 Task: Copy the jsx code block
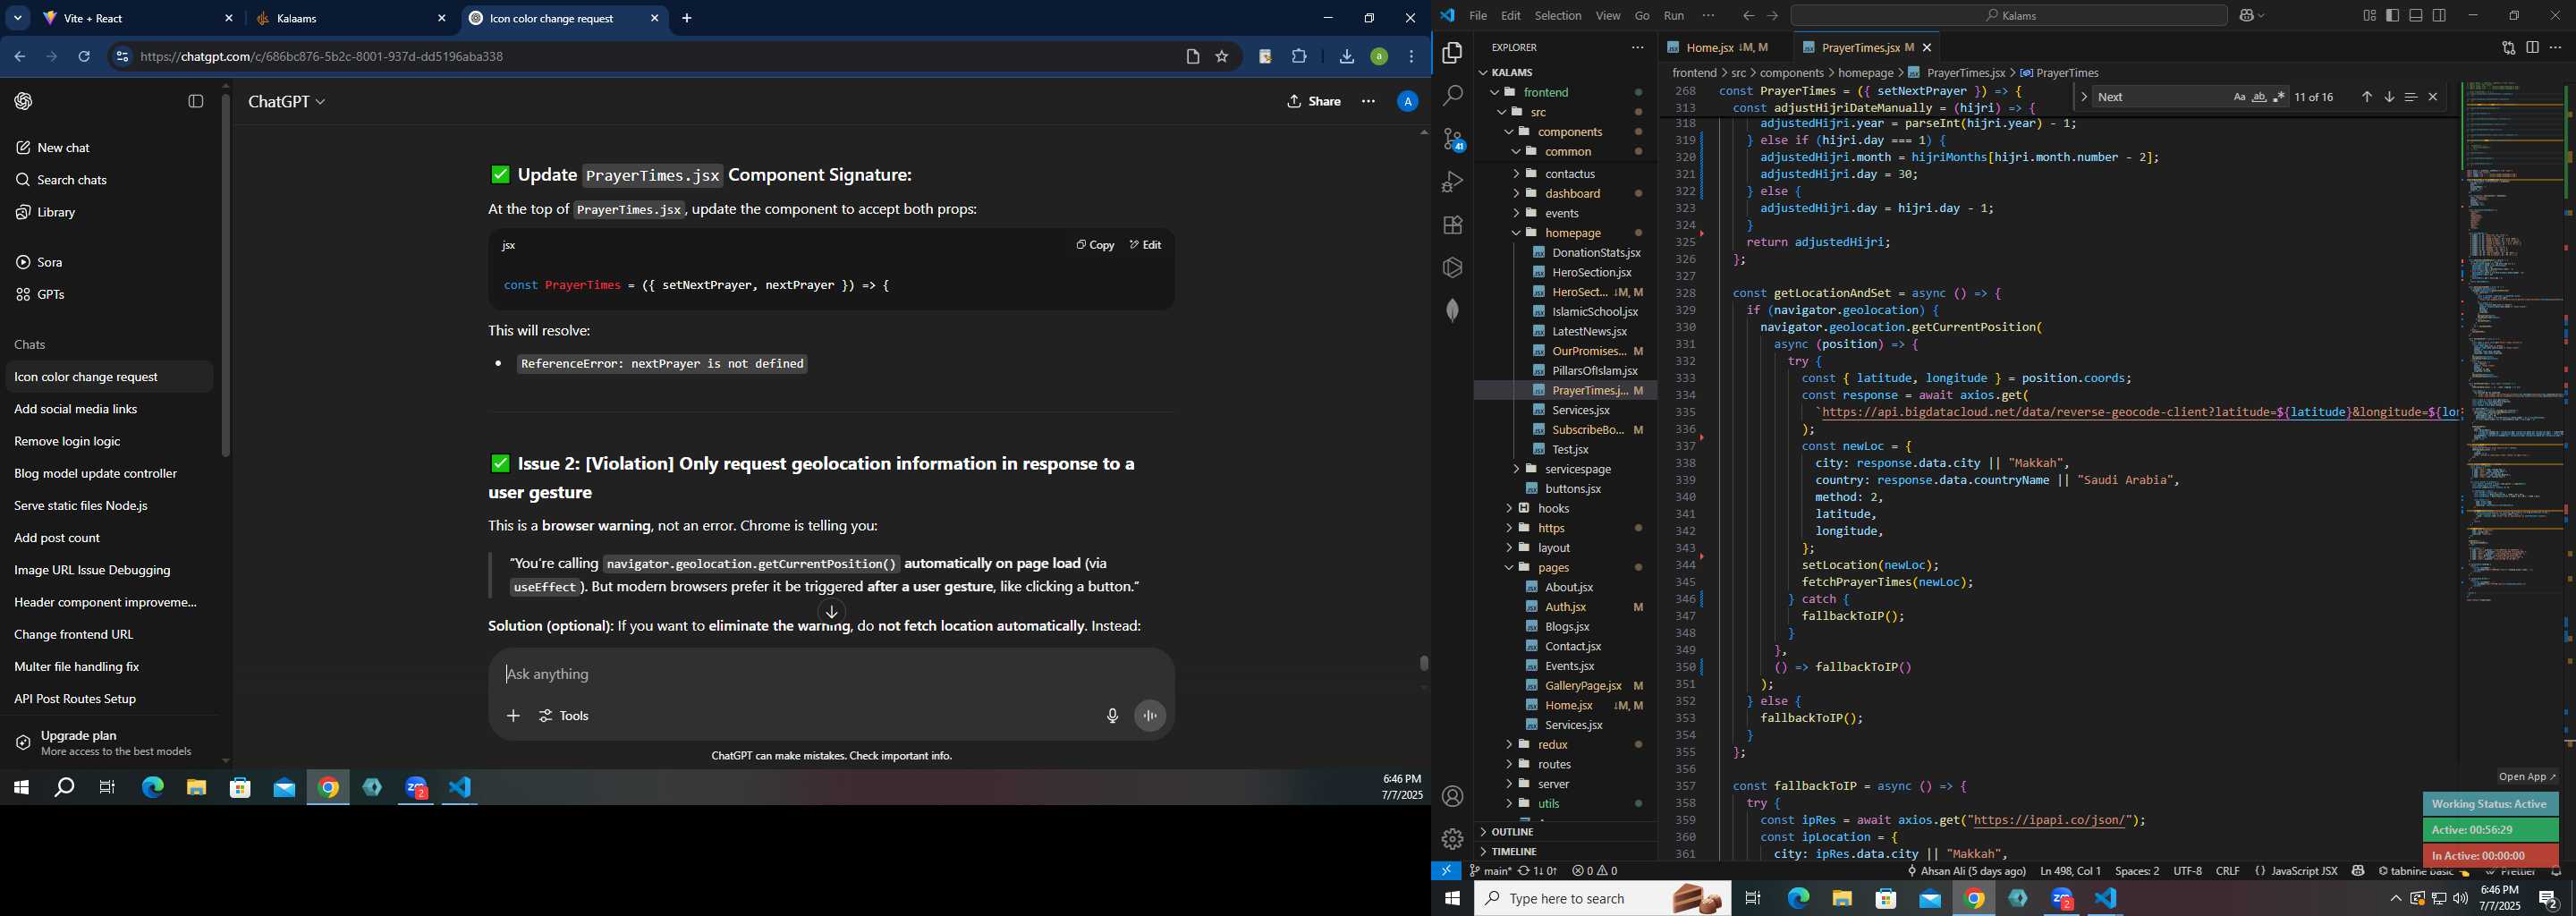coord(1095,245)
